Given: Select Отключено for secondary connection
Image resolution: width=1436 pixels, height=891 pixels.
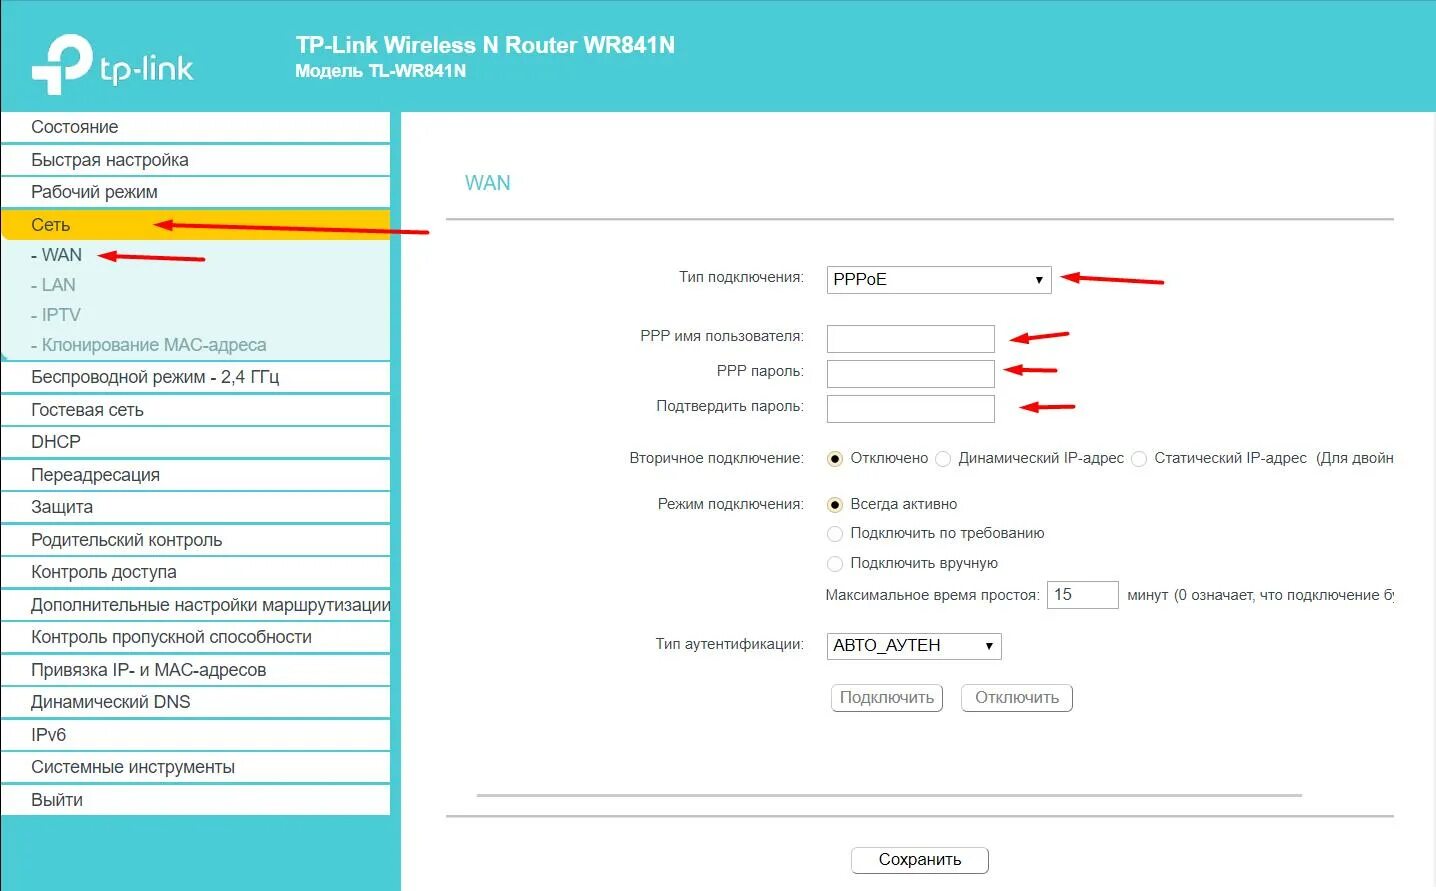Looking at the screenshot, I should click(835, 459).
